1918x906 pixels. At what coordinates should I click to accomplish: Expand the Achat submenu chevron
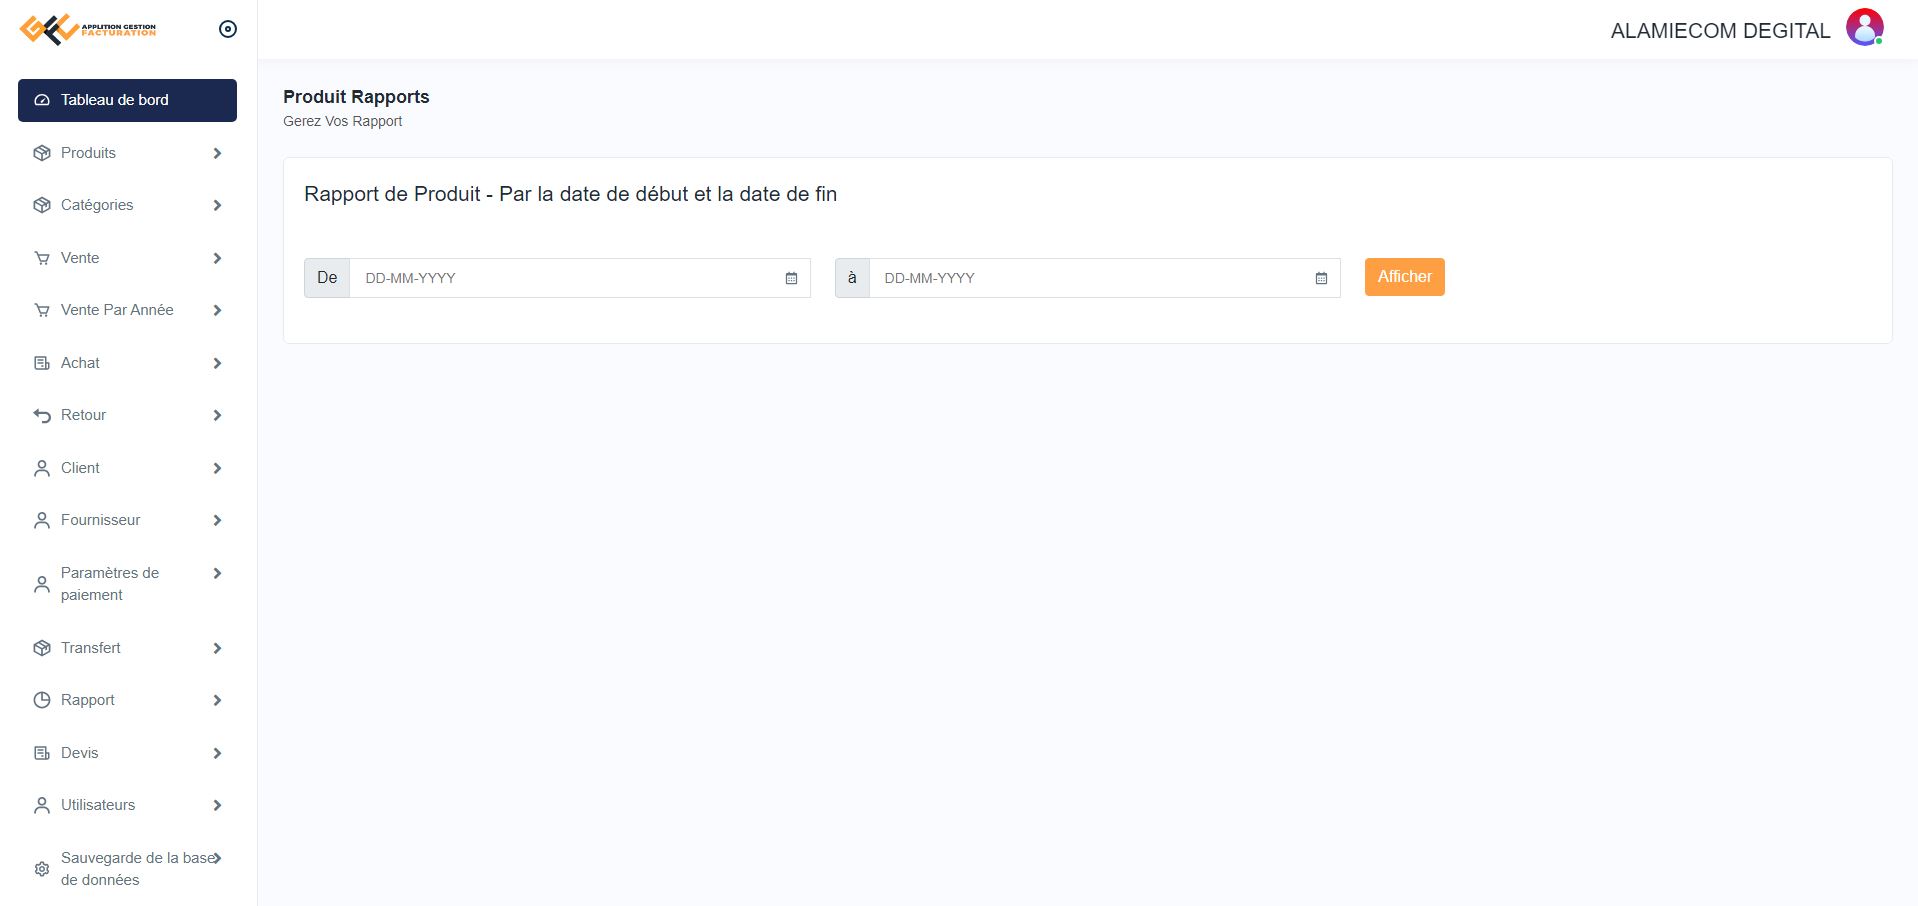217,363
